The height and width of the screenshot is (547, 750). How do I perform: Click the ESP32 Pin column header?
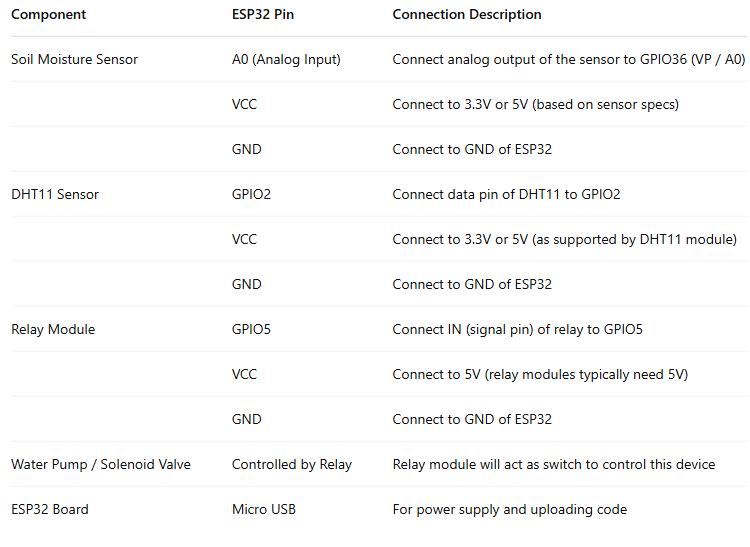tap(263, 15)
